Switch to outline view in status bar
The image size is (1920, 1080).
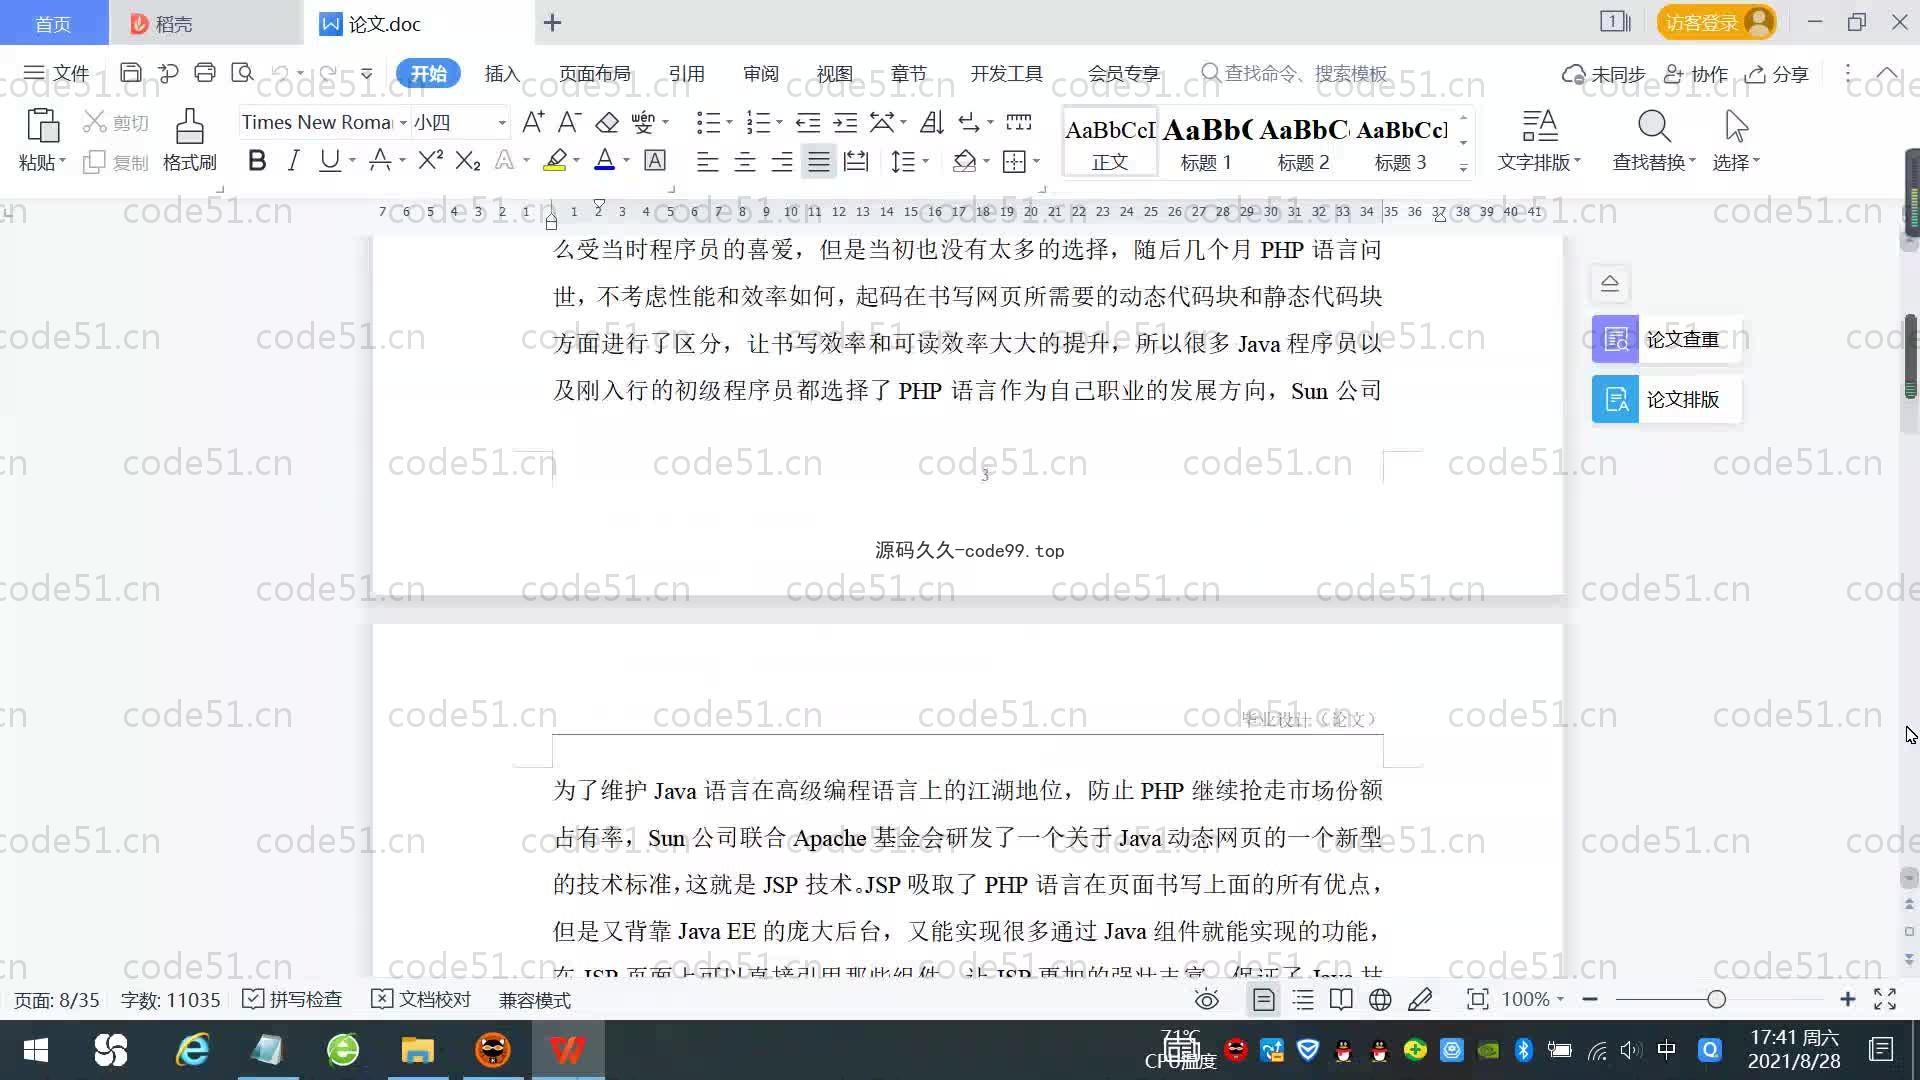tap(1303, 999)
